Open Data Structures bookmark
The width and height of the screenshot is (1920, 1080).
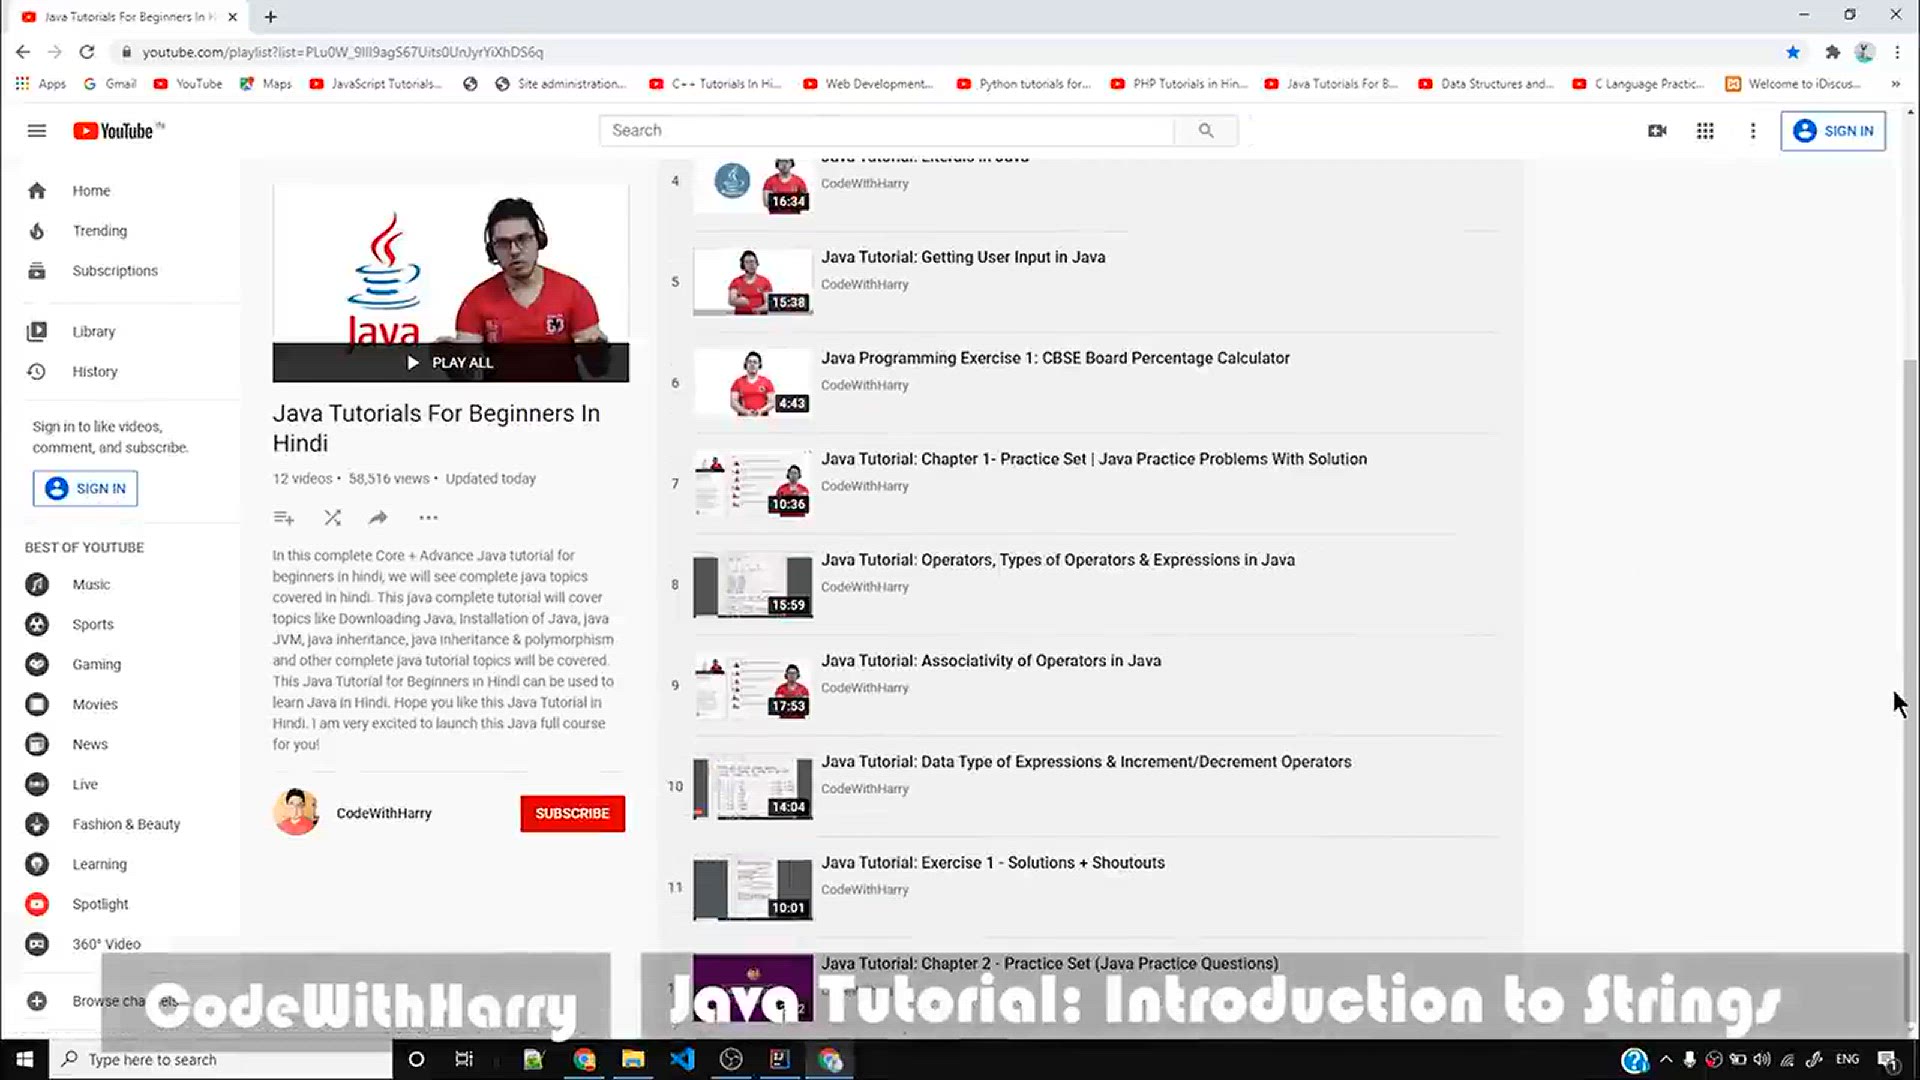pyautogui.click(x=1486, y=84)
